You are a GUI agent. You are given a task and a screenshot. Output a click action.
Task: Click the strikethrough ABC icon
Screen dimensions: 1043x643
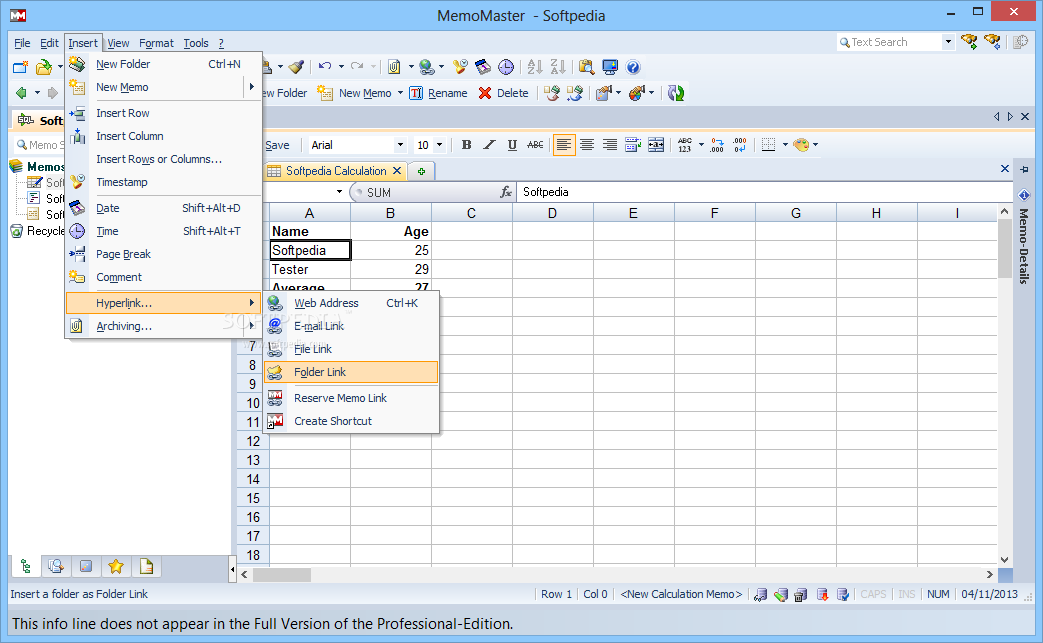click(535, 145)
